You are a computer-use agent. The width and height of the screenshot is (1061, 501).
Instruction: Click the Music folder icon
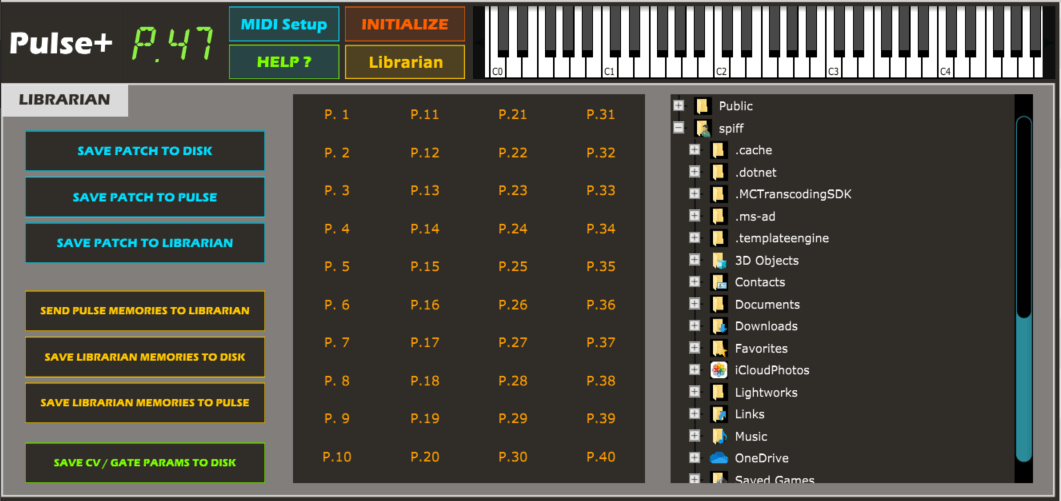coord(718,436)
